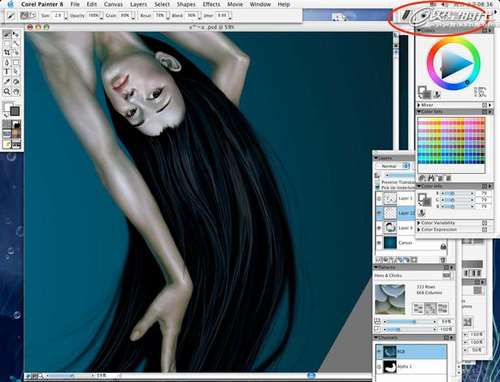Click first icon below color set

click(x=423, y=178)
